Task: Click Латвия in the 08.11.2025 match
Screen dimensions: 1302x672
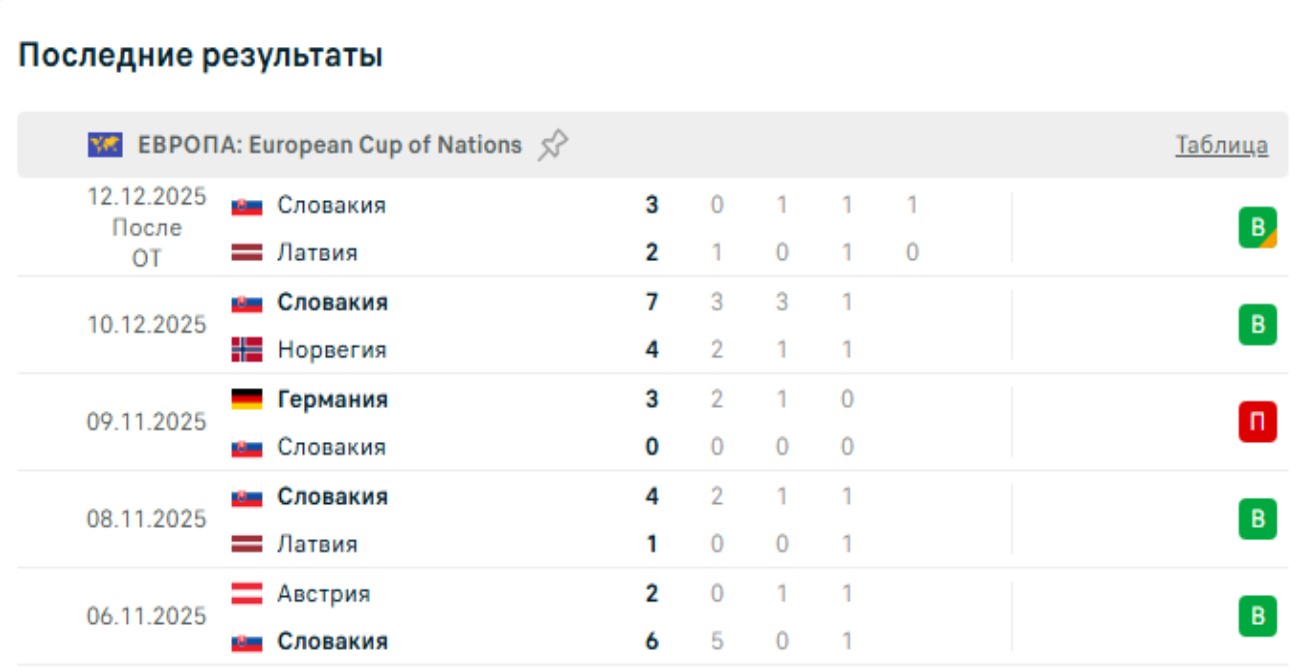Action: click(x=317, y=544)
